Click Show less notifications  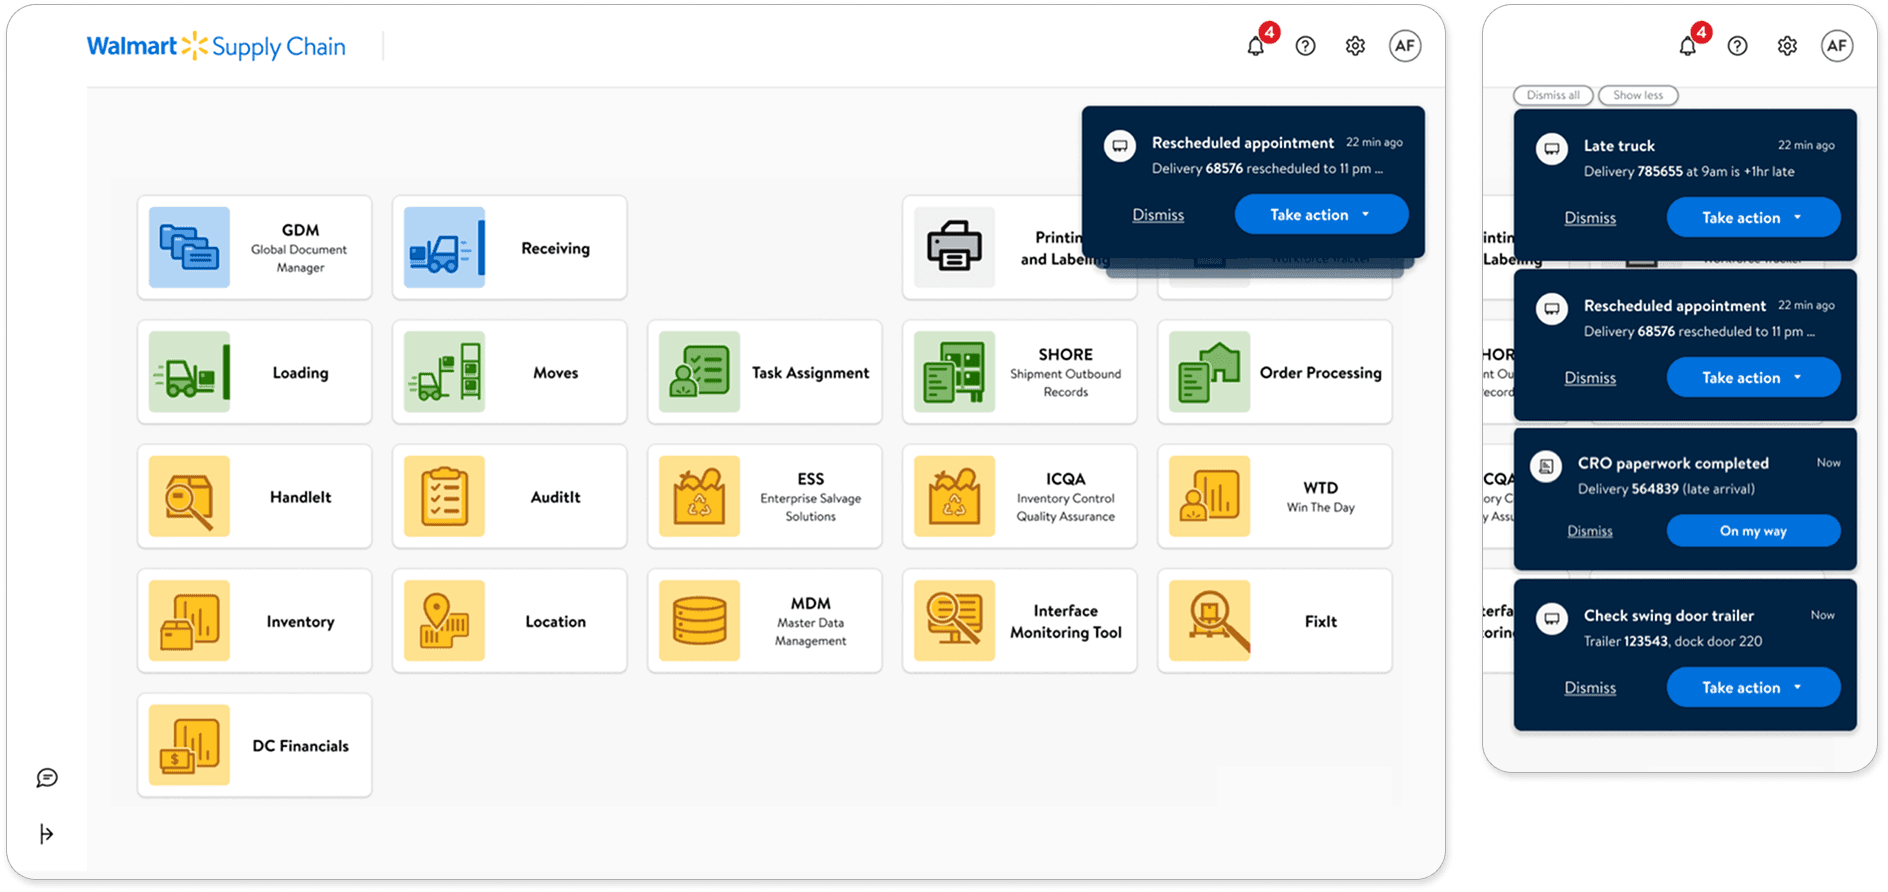1638,95
